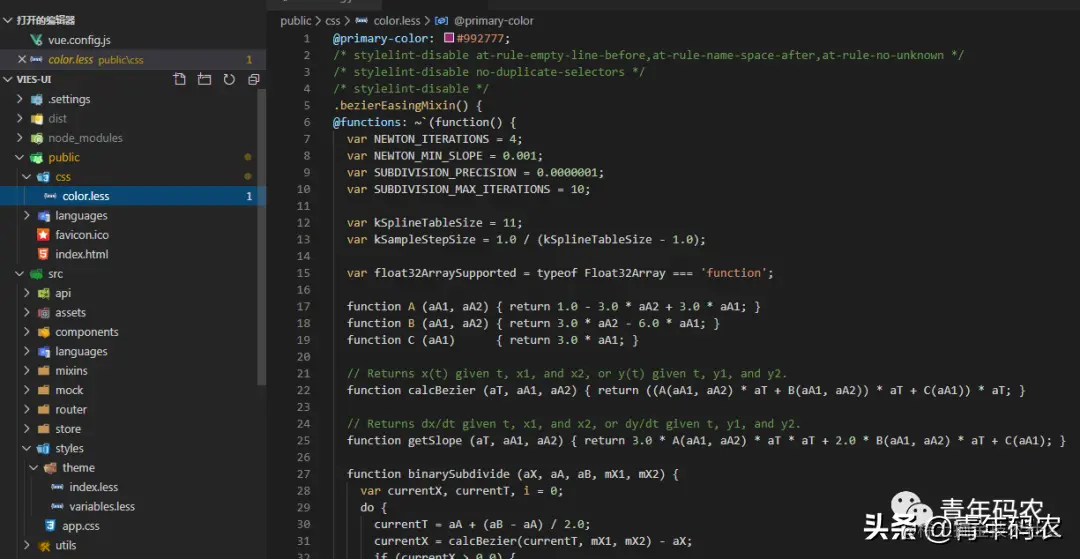Click 'NEWTON_ITERATIONS' variable on line 7
The image size is (1080, 559).
431,138
